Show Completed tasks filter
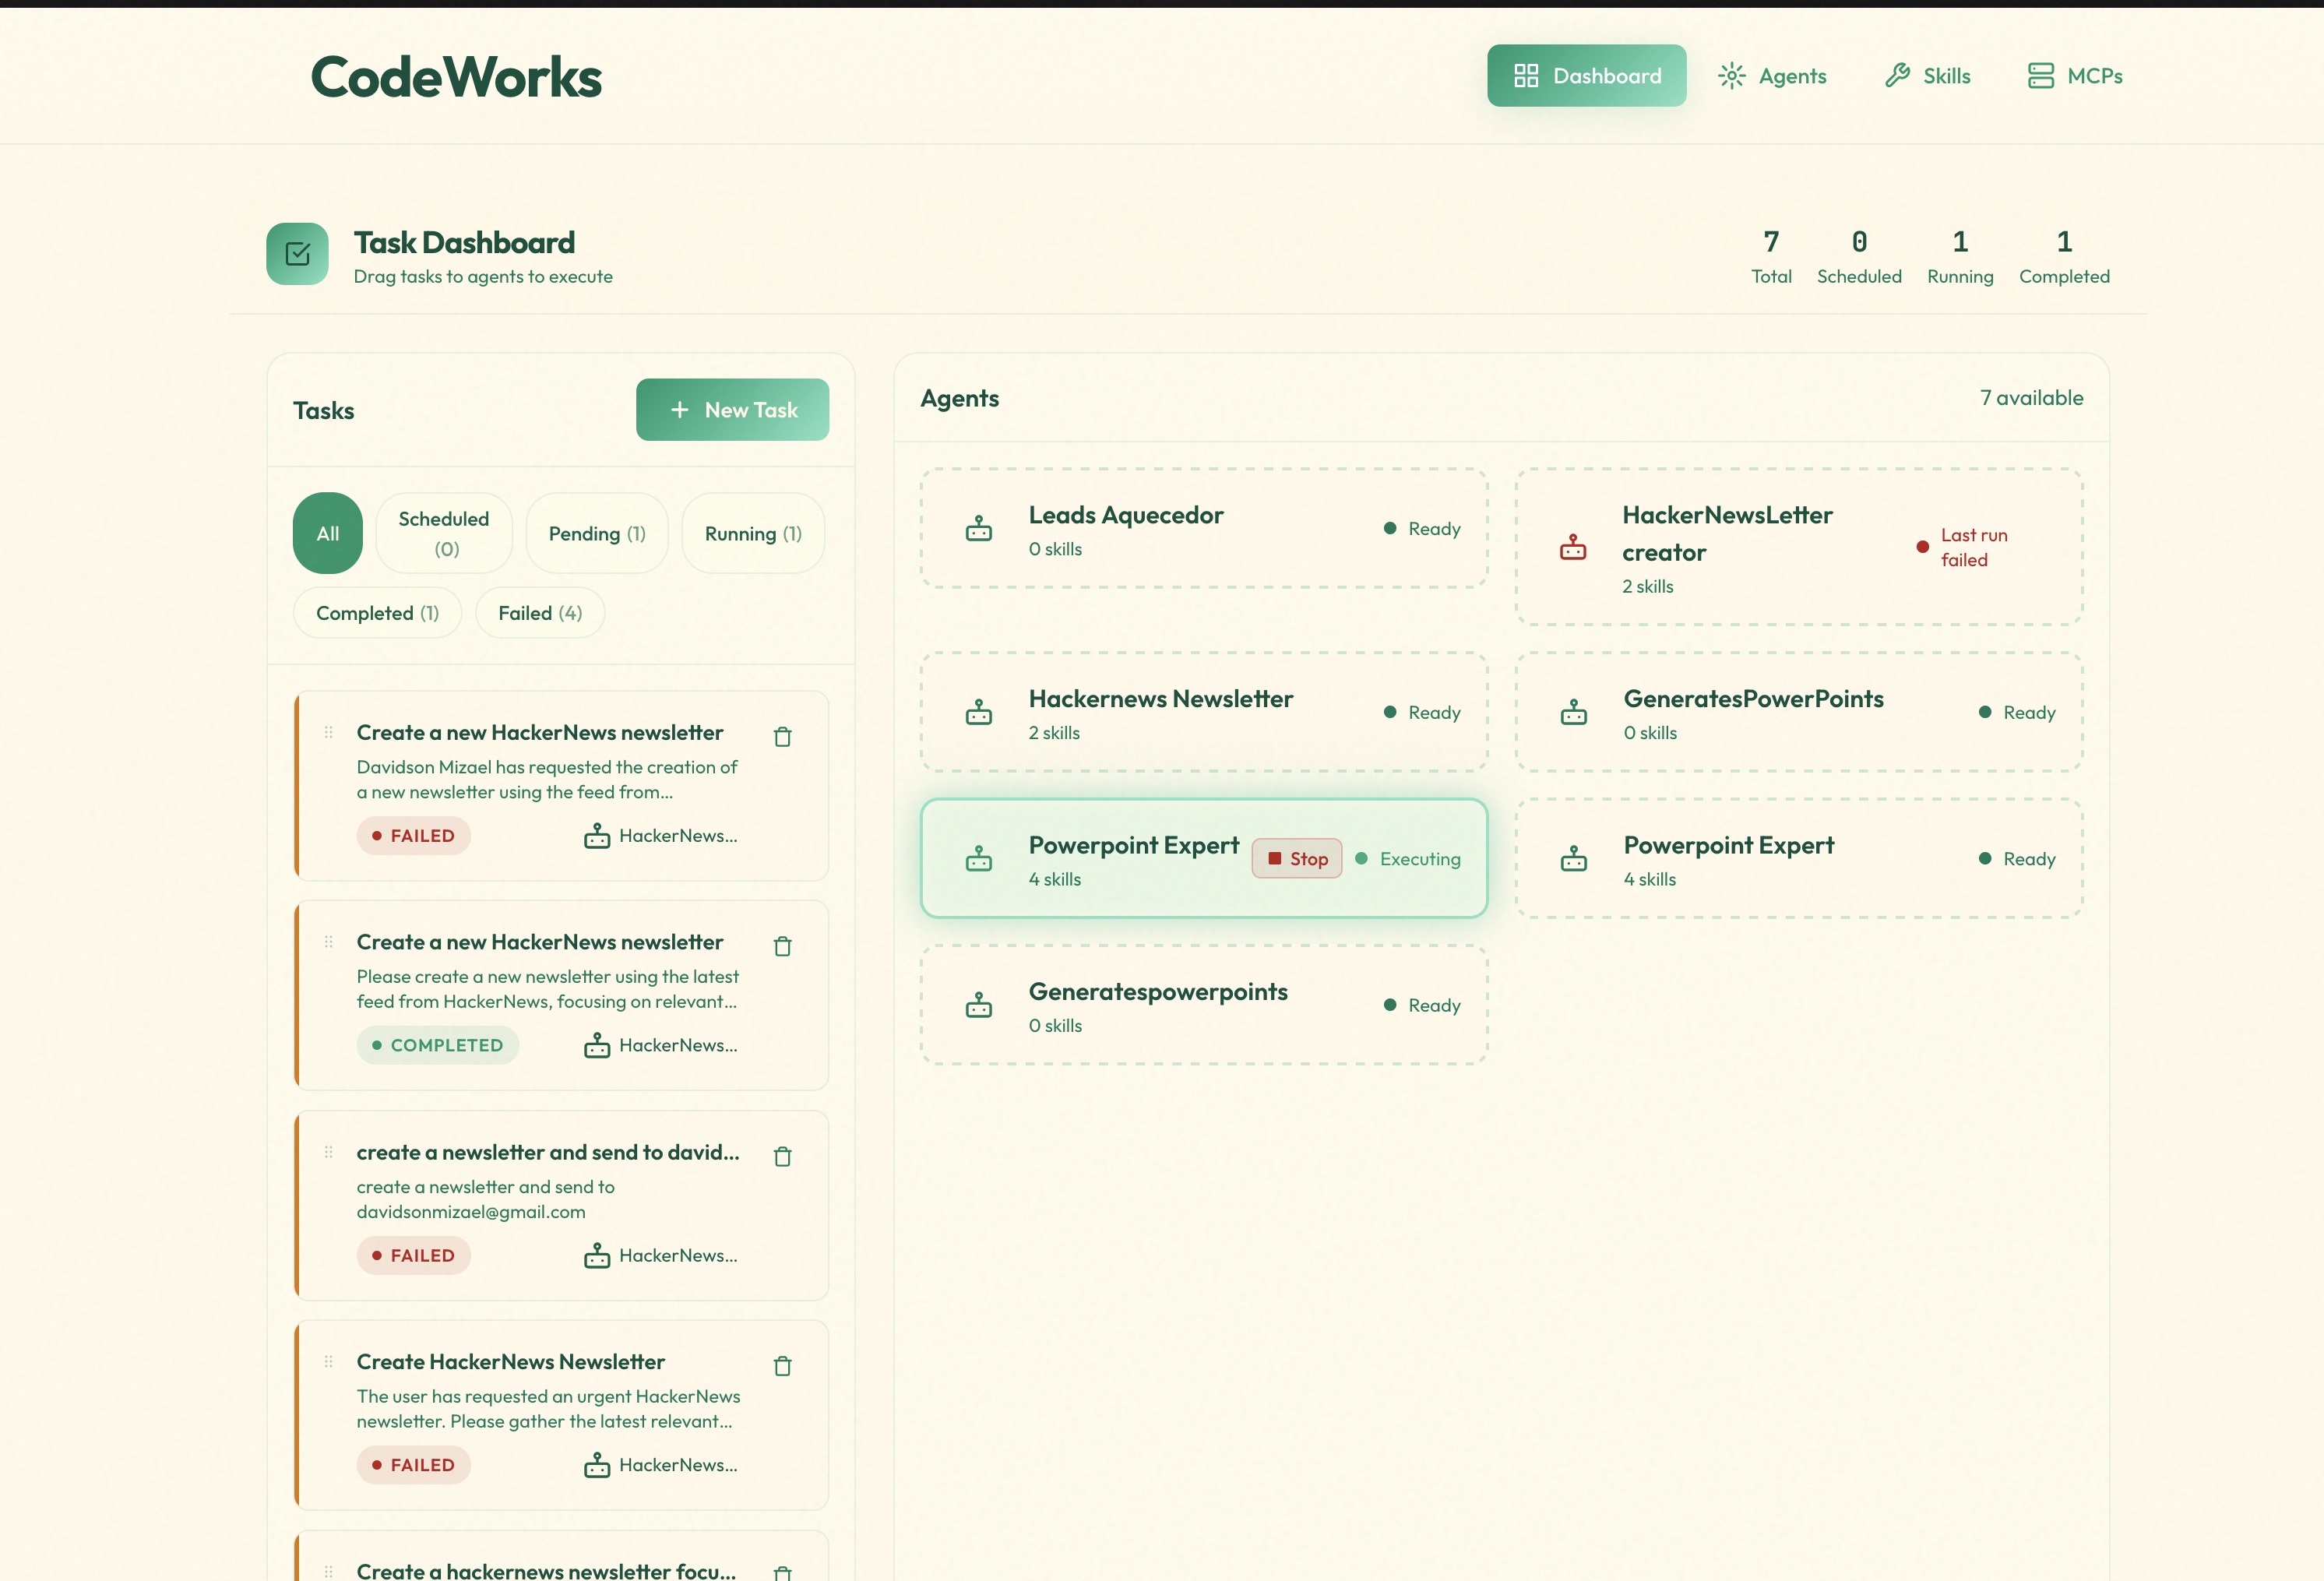Image resolution: width=2324 pixels, height=1581 pixels. click(377, 613)
